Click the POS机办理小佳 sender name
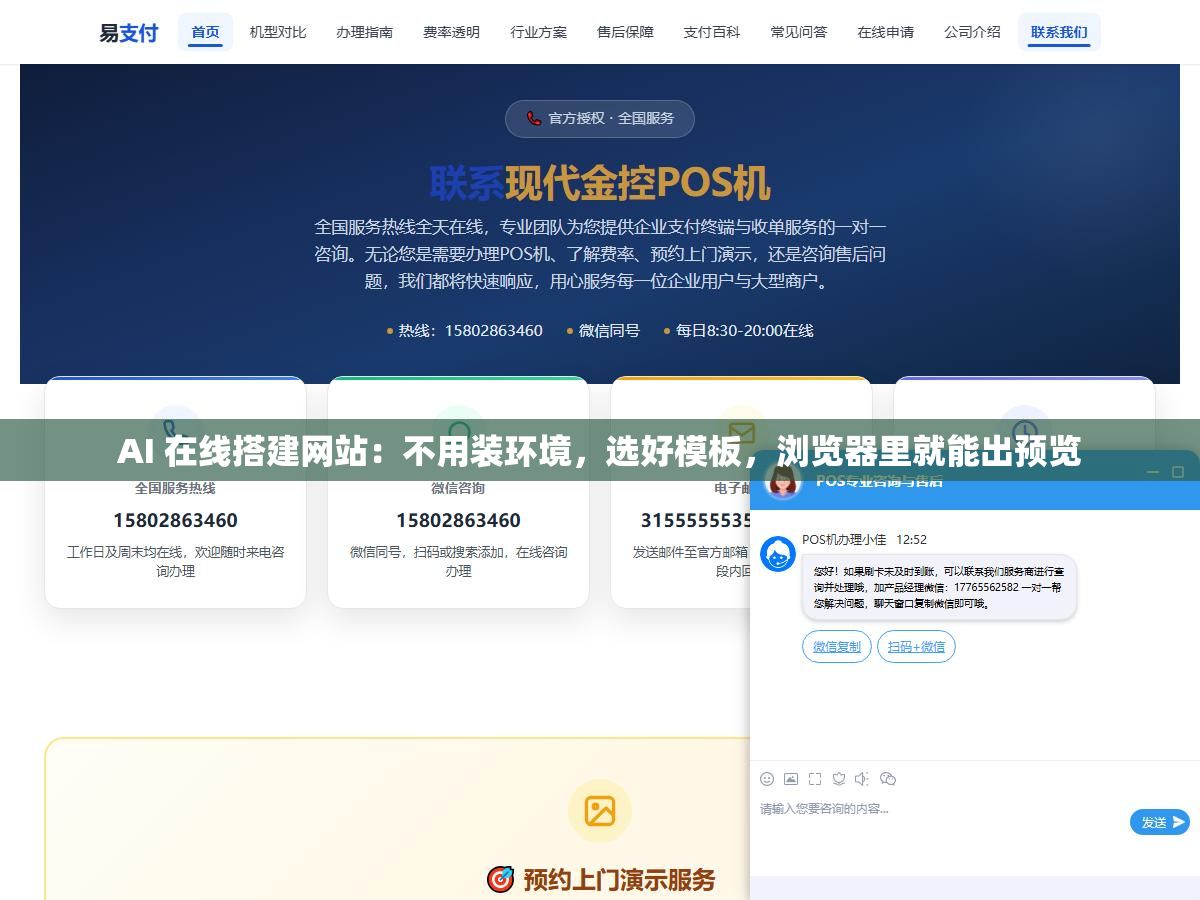The height and width of the screenshot is (900, 1200). pyautogui.click(x=844, y=539)
